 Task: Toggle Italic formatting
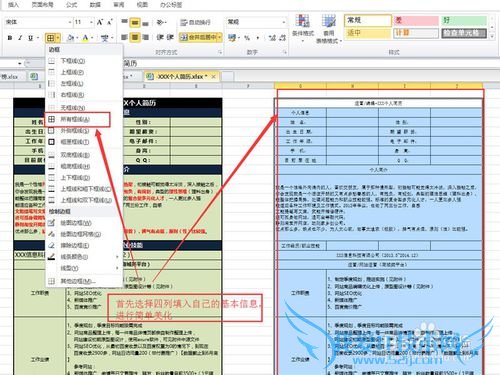click(x=20, y=38)
